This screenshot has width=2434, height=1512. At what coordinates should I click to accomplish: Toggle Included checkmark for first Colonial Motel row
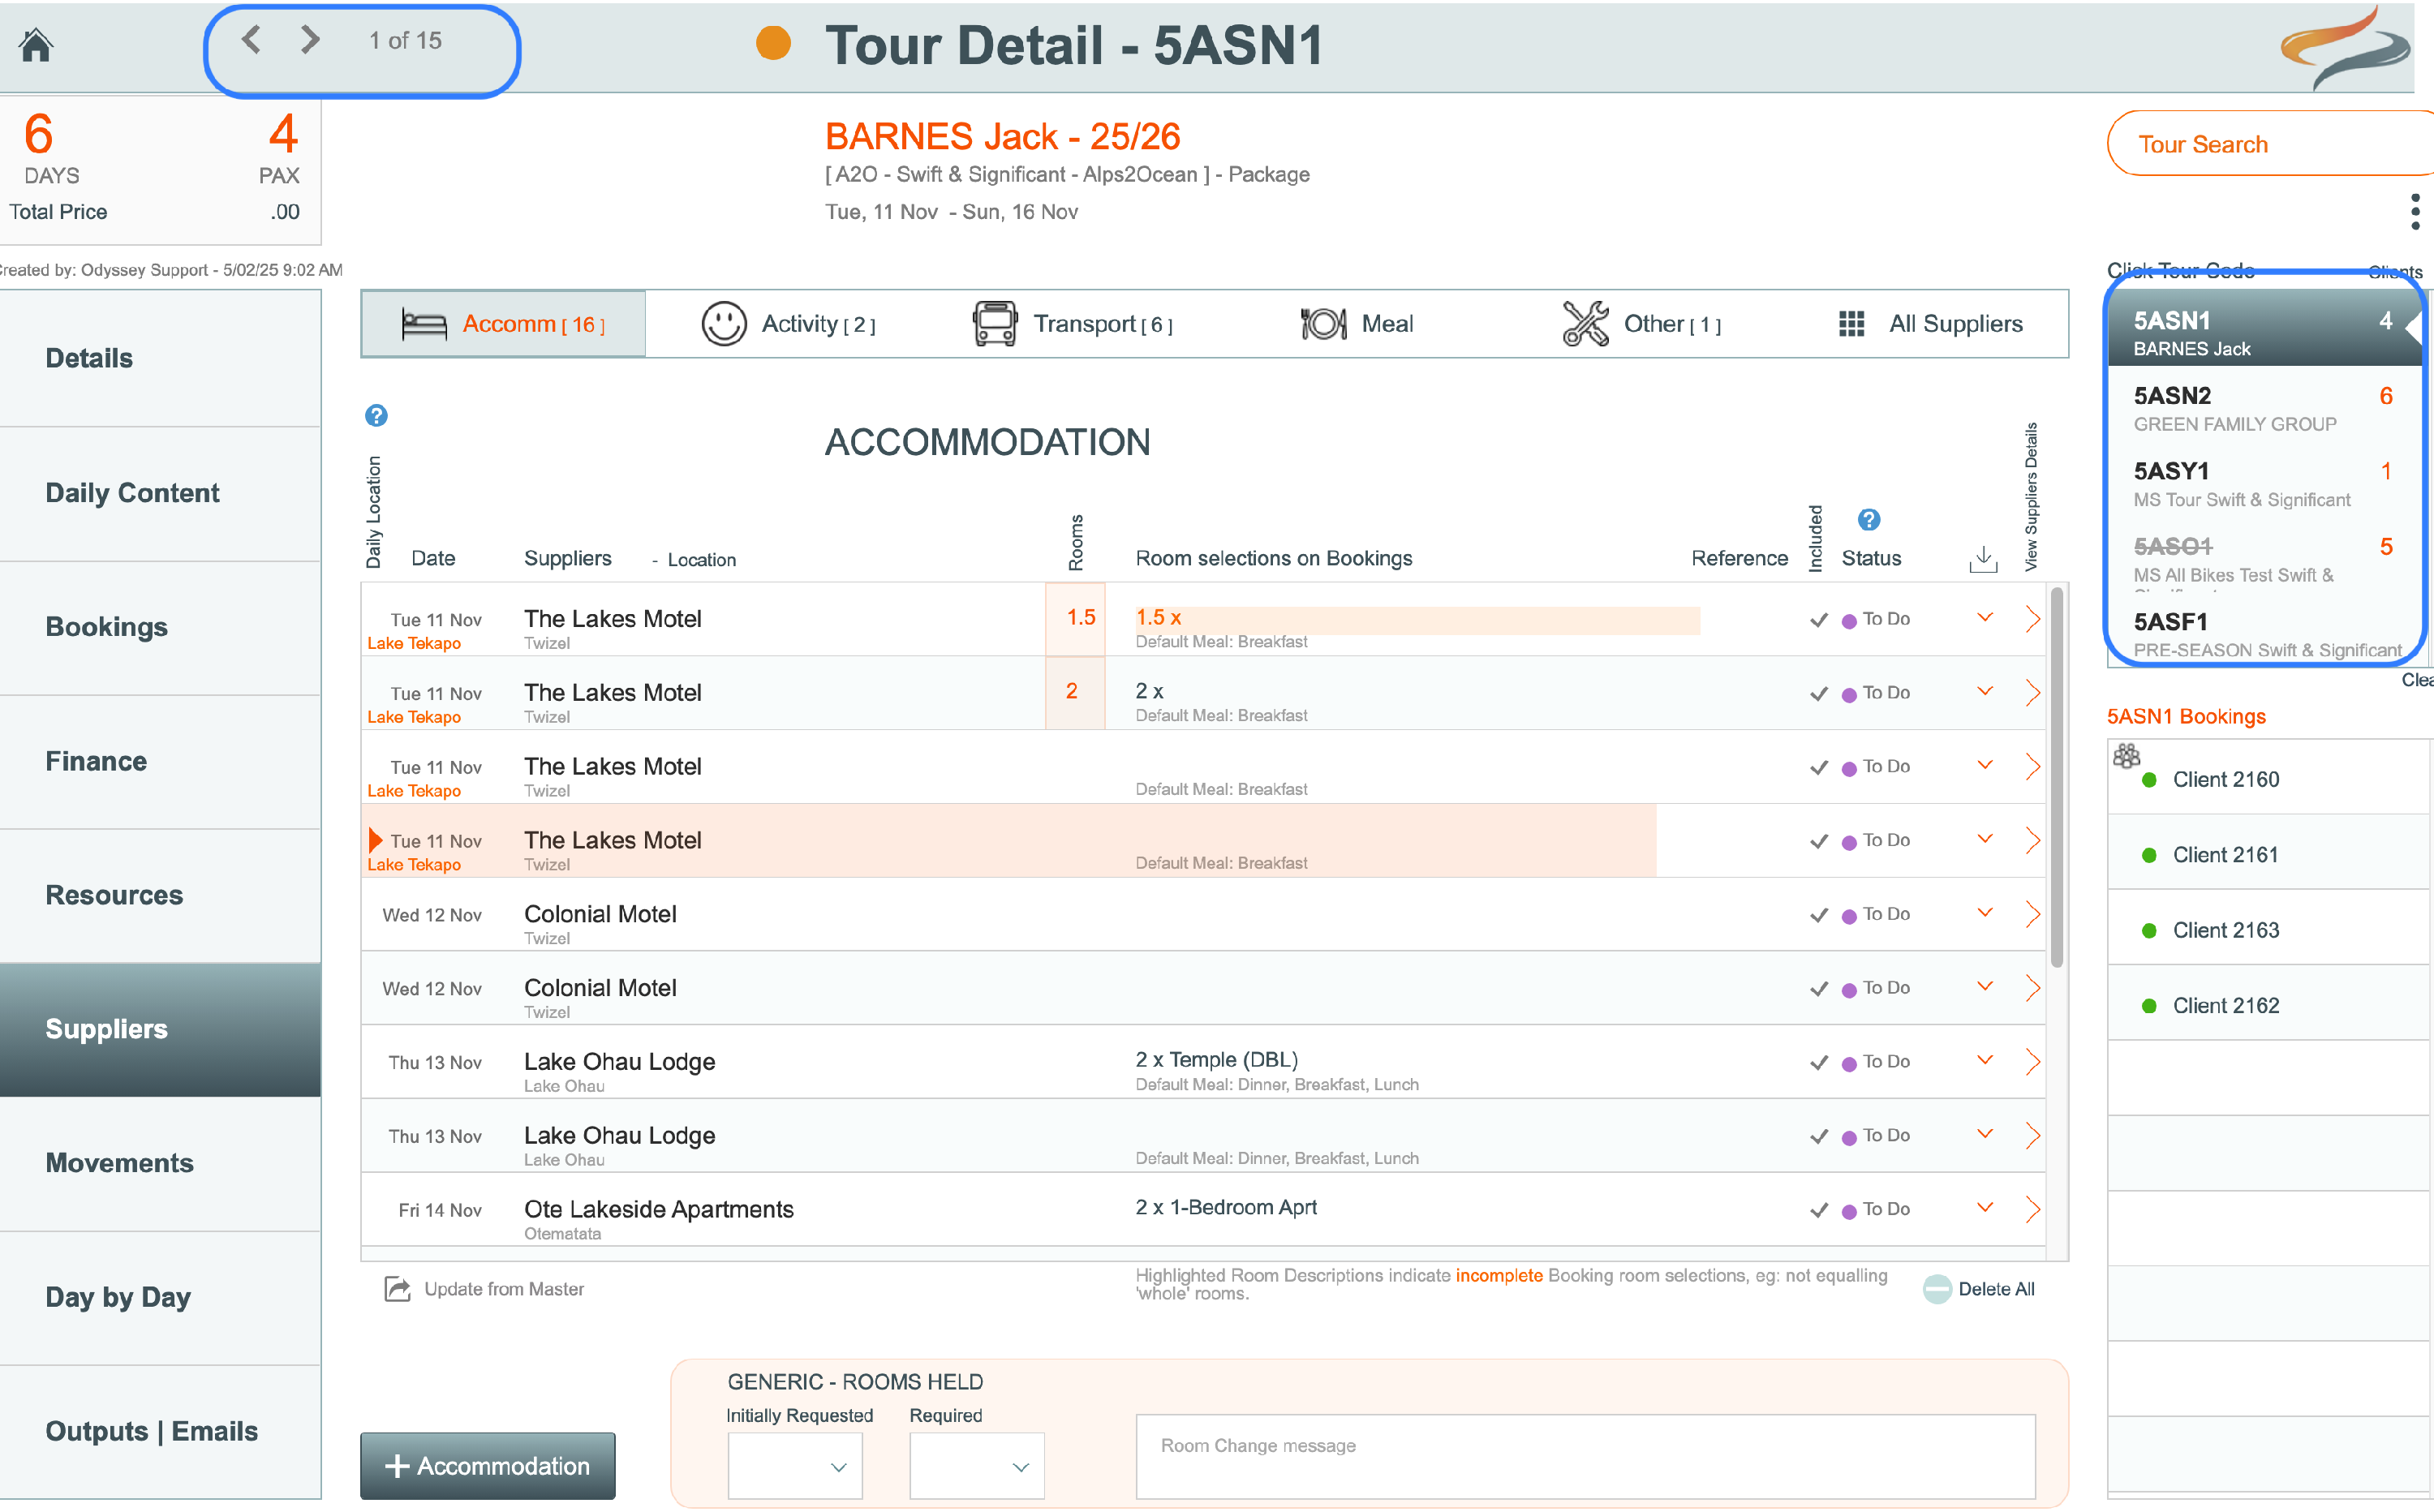(1818, 915)
